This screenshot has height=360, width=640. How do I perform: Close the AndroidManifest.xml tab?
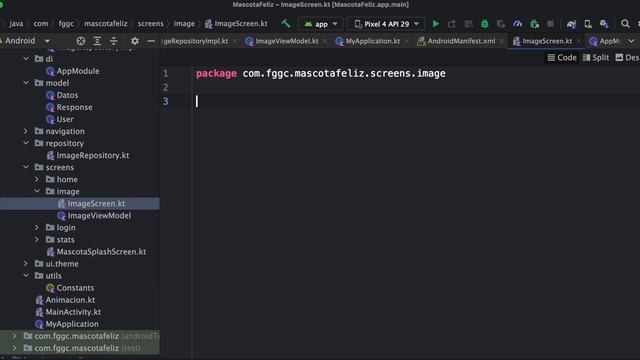pyautogui.click(x=502, y=41)
